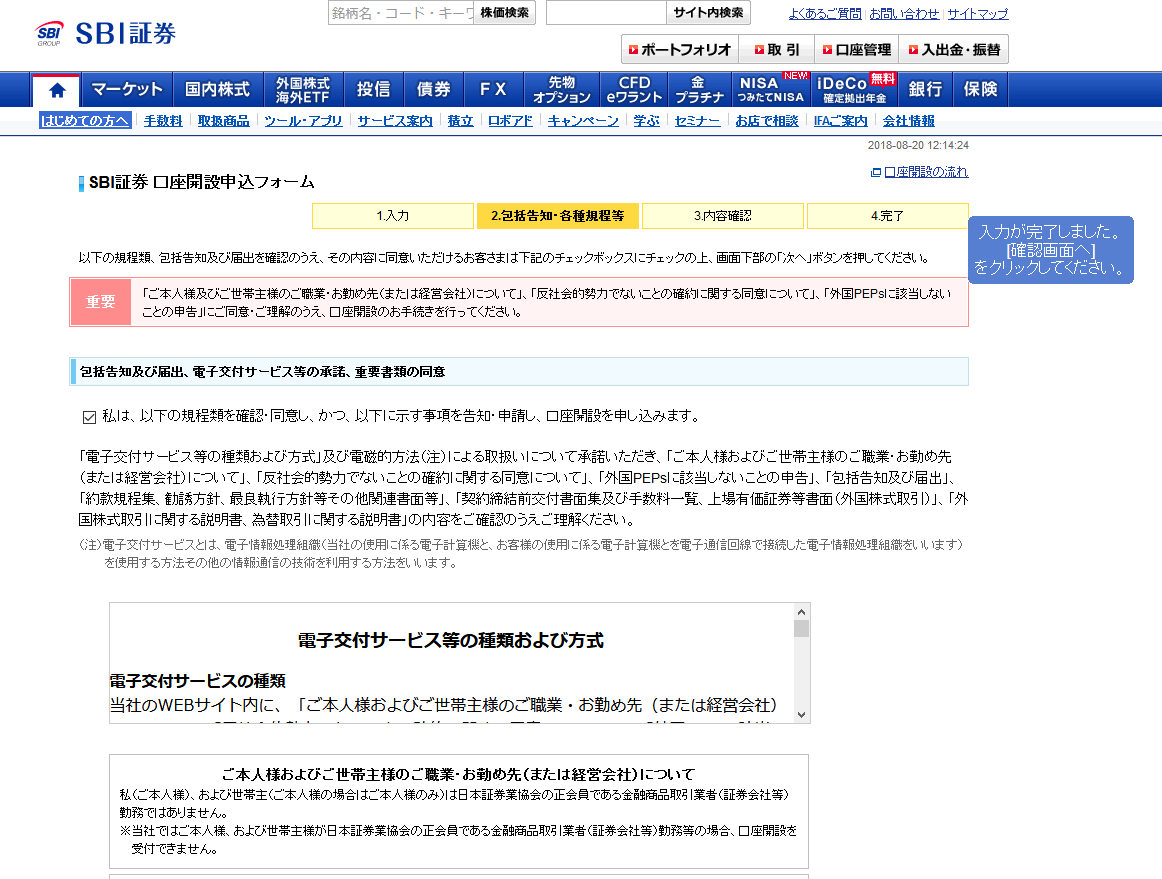Open ポートフォリオ button
Screen dimensions: 1162x879
(680, 50)
